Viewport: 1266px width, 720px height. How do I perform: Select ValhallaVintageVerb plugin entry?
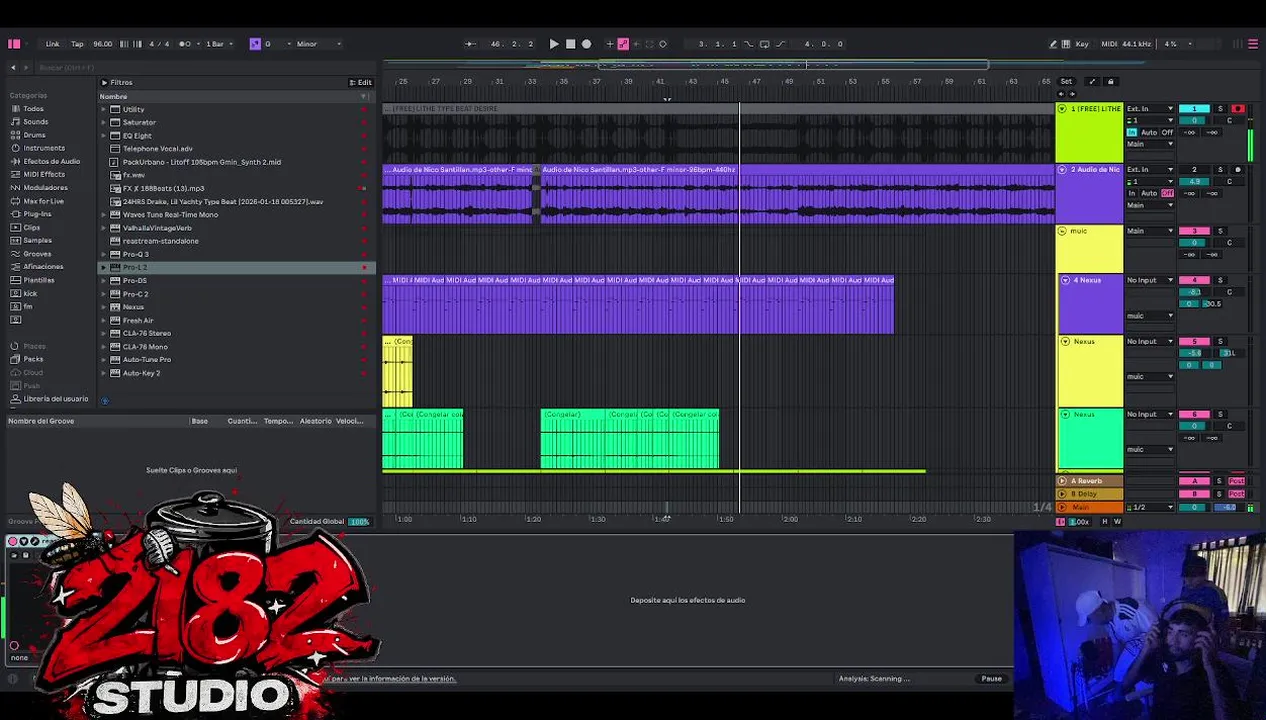tap(235, 228)
